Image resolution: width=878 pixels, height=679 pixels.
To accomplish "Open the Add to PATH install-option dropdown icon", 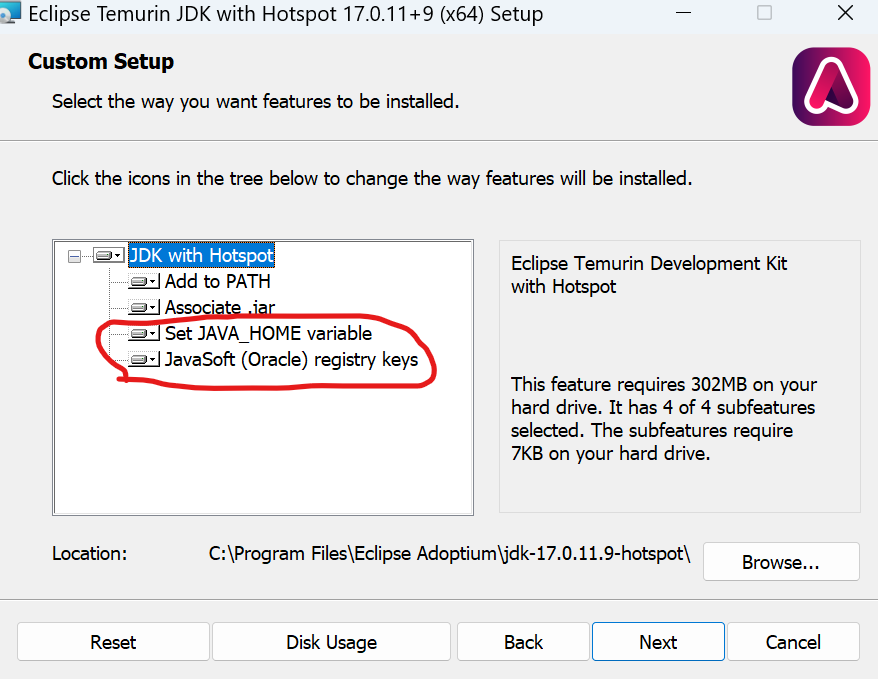I will pos(144,281).
